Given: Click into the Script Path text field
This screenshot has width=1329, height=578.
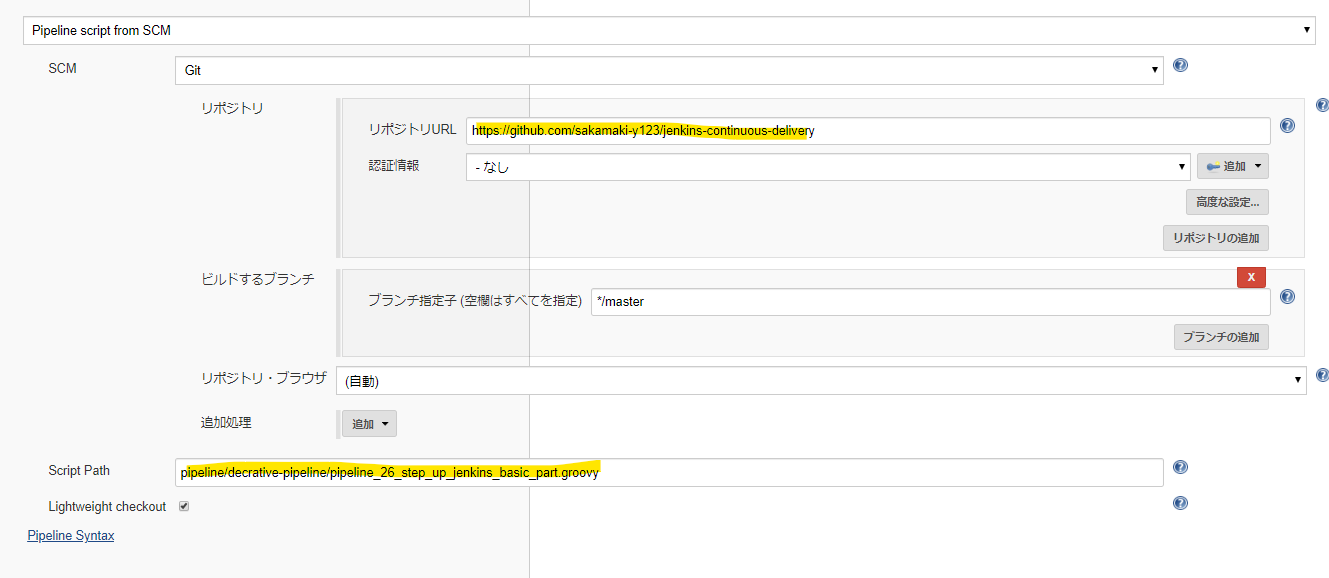Looking at the screenshot, I should (x=668, y=472).
